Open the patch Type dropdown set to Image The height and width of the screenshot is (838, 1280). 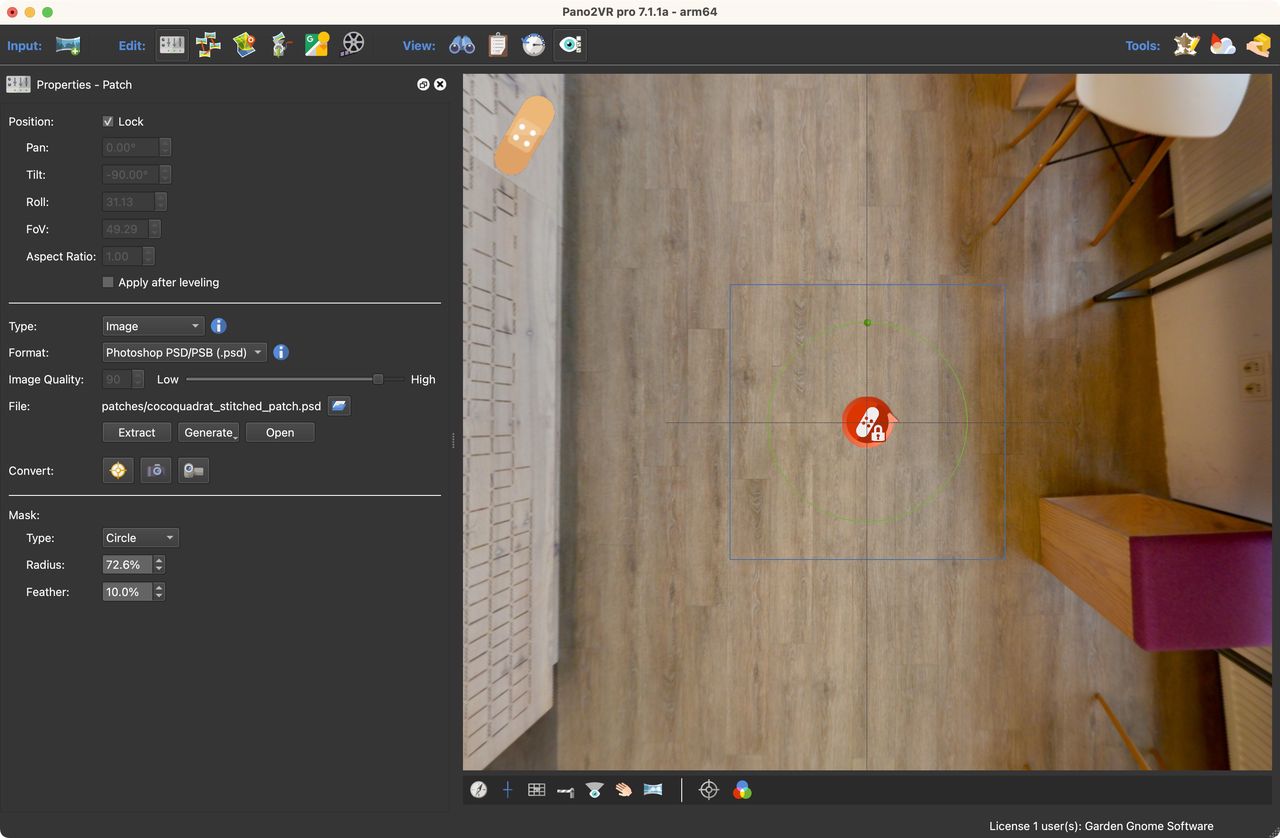coord(153,326)
